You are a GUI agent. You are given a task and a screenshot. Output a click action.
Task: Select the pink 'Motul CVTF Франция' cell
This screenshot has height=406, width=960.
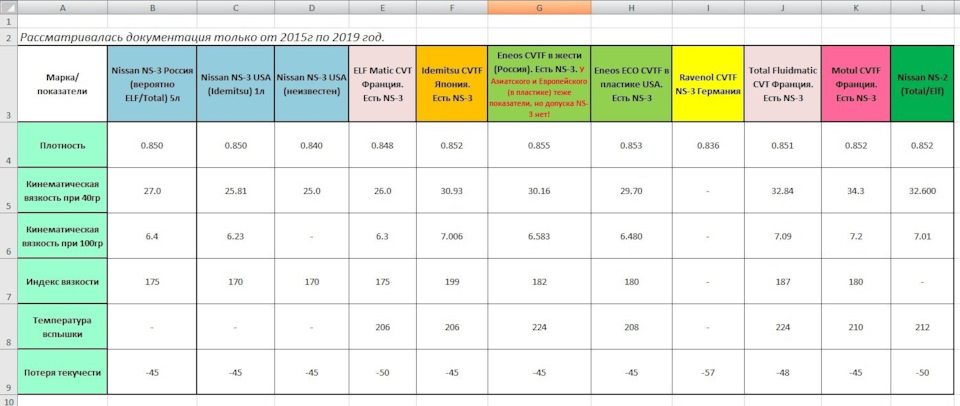point(855,84)
